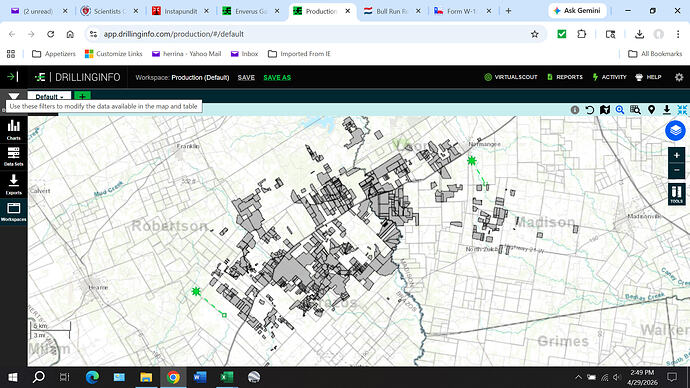Click the green bottom-hole square marker
Screen dimensions: 690x388
coord(224,315)
